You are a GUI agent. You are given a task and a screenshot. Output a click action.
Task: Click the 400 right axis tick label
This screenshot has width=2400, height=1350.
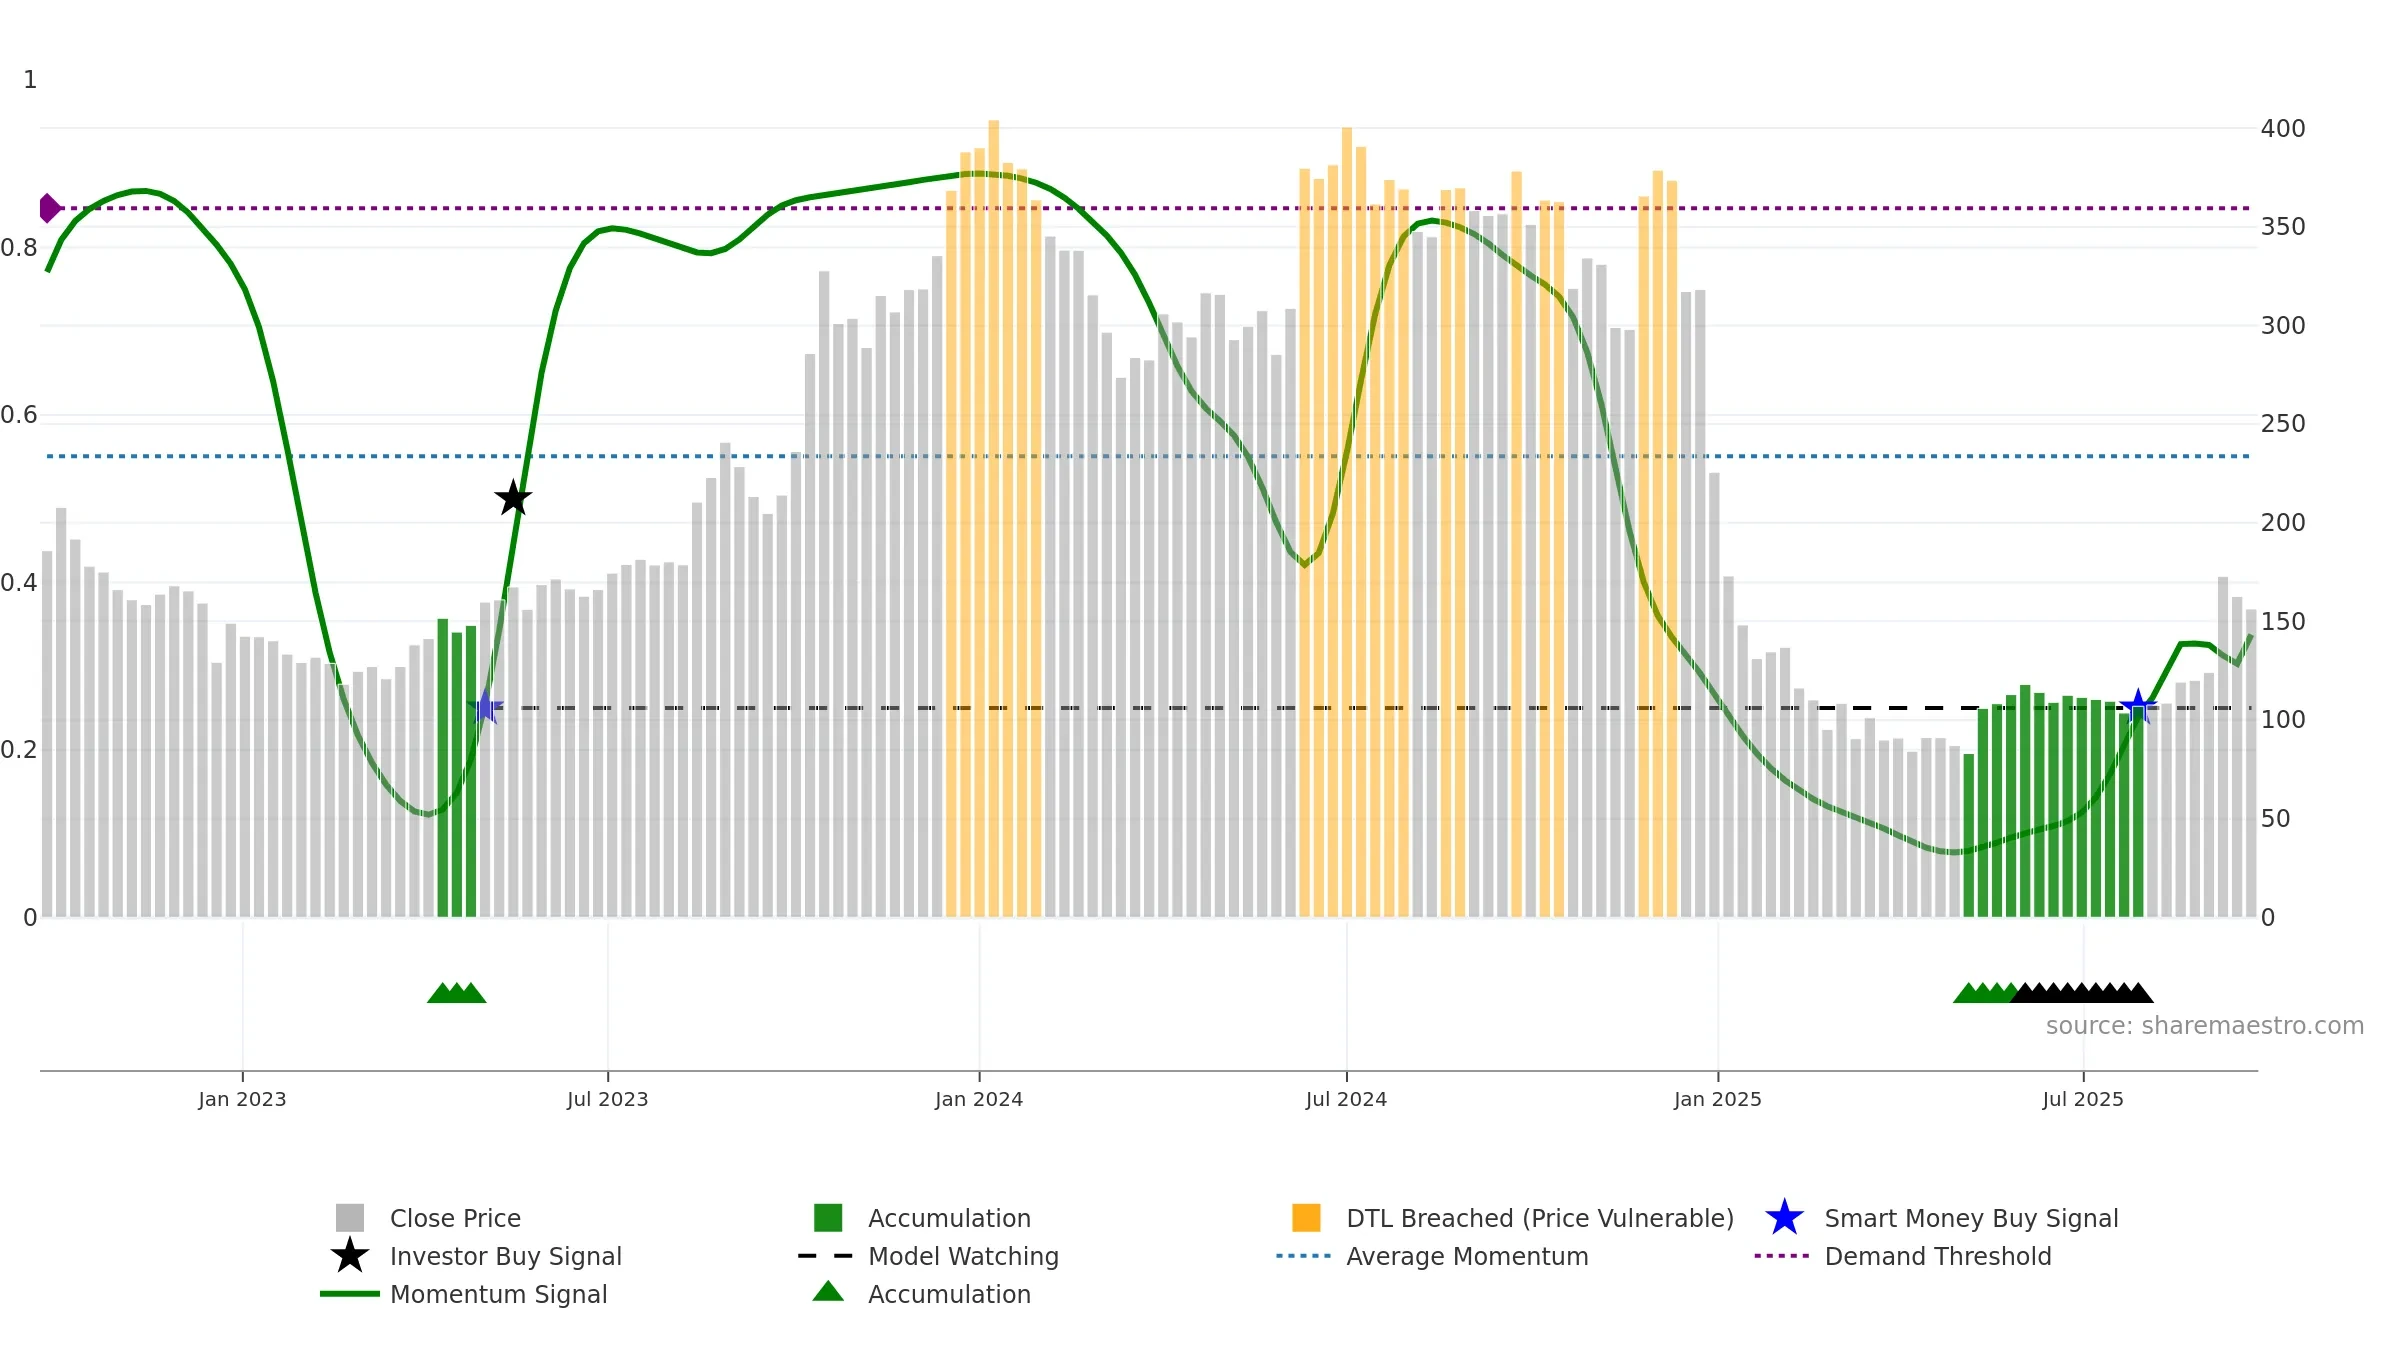point(2283,129)
